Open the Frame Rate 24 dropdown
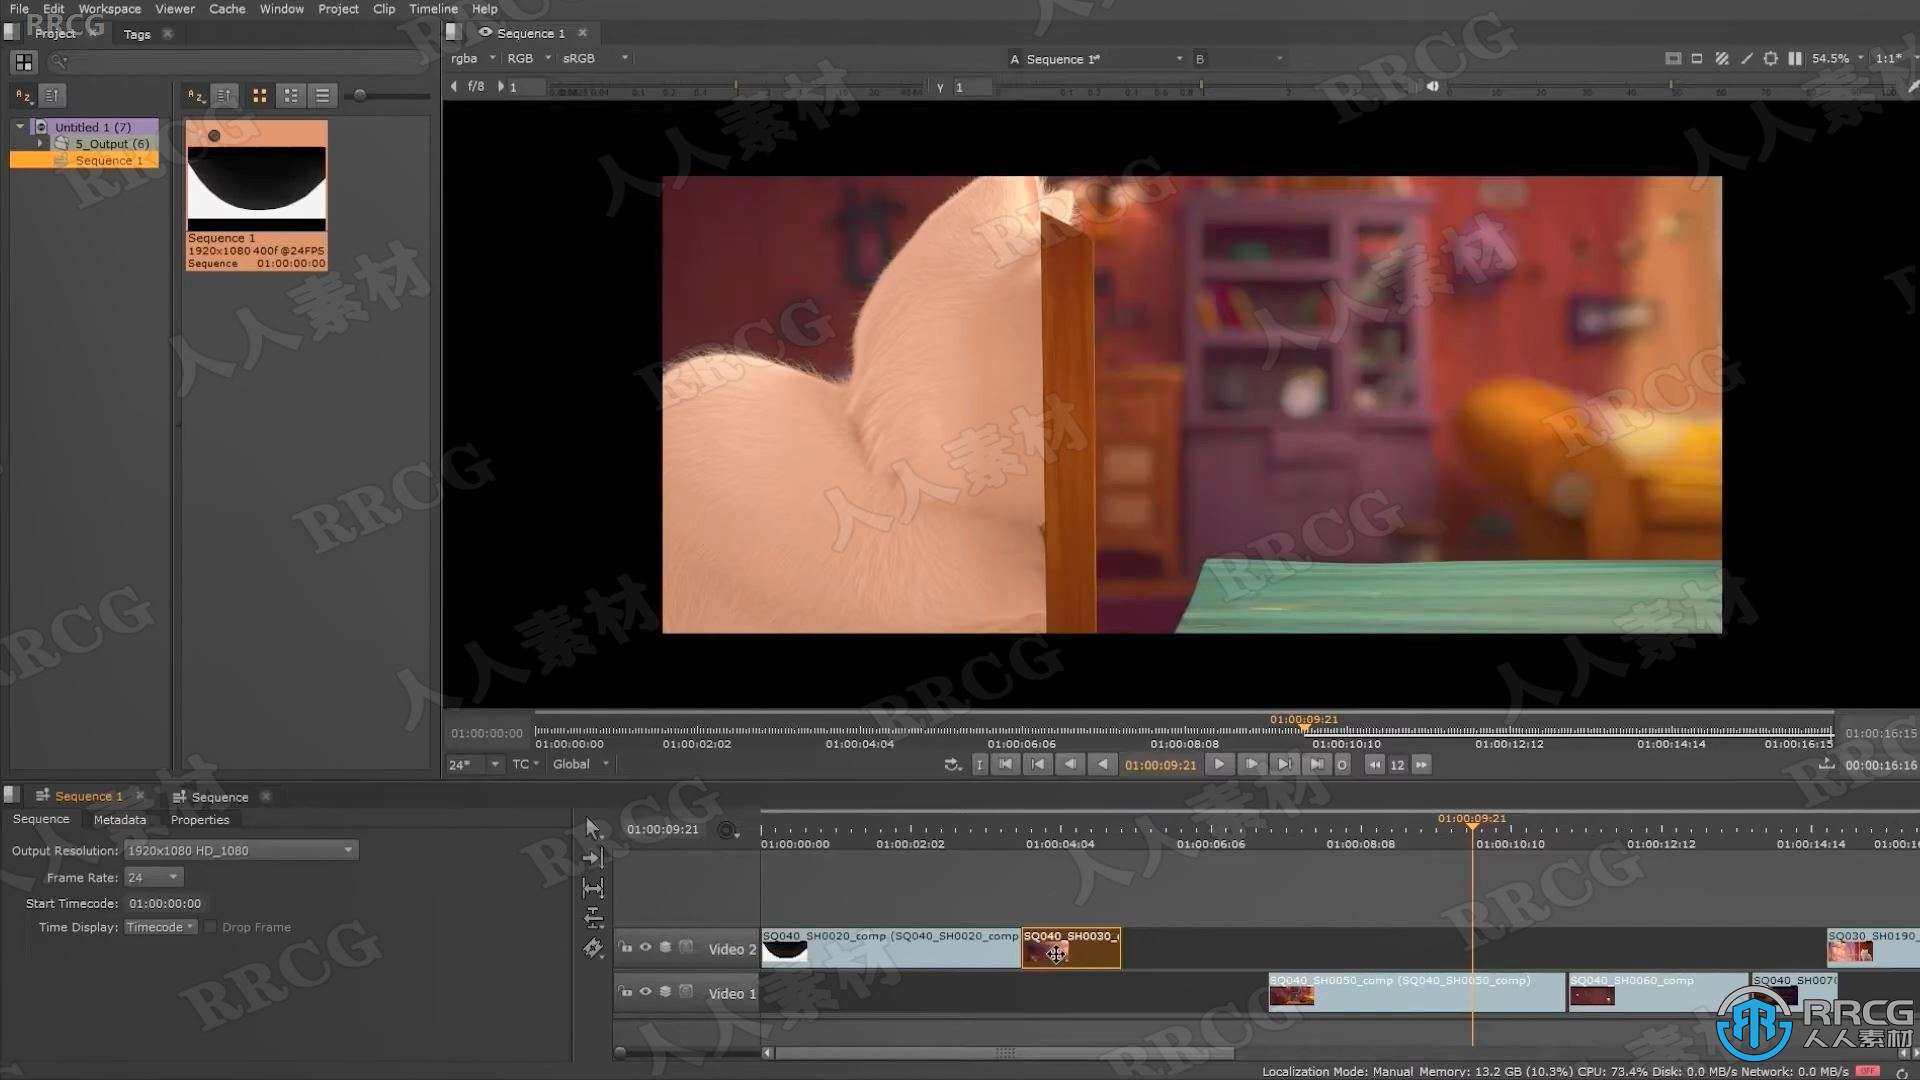Screen dimensions: 1920x1080 coord(154,878)
